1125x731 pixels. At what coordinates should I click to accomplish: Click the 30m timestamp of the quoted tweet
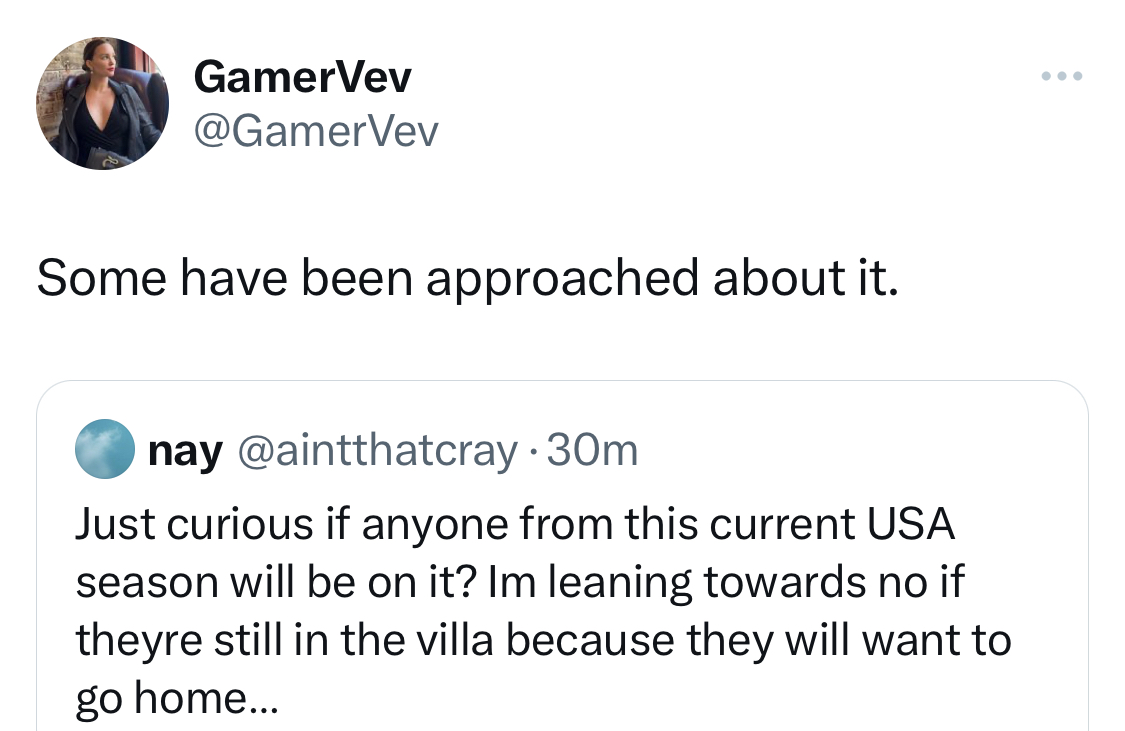click(x=592, y=451)
